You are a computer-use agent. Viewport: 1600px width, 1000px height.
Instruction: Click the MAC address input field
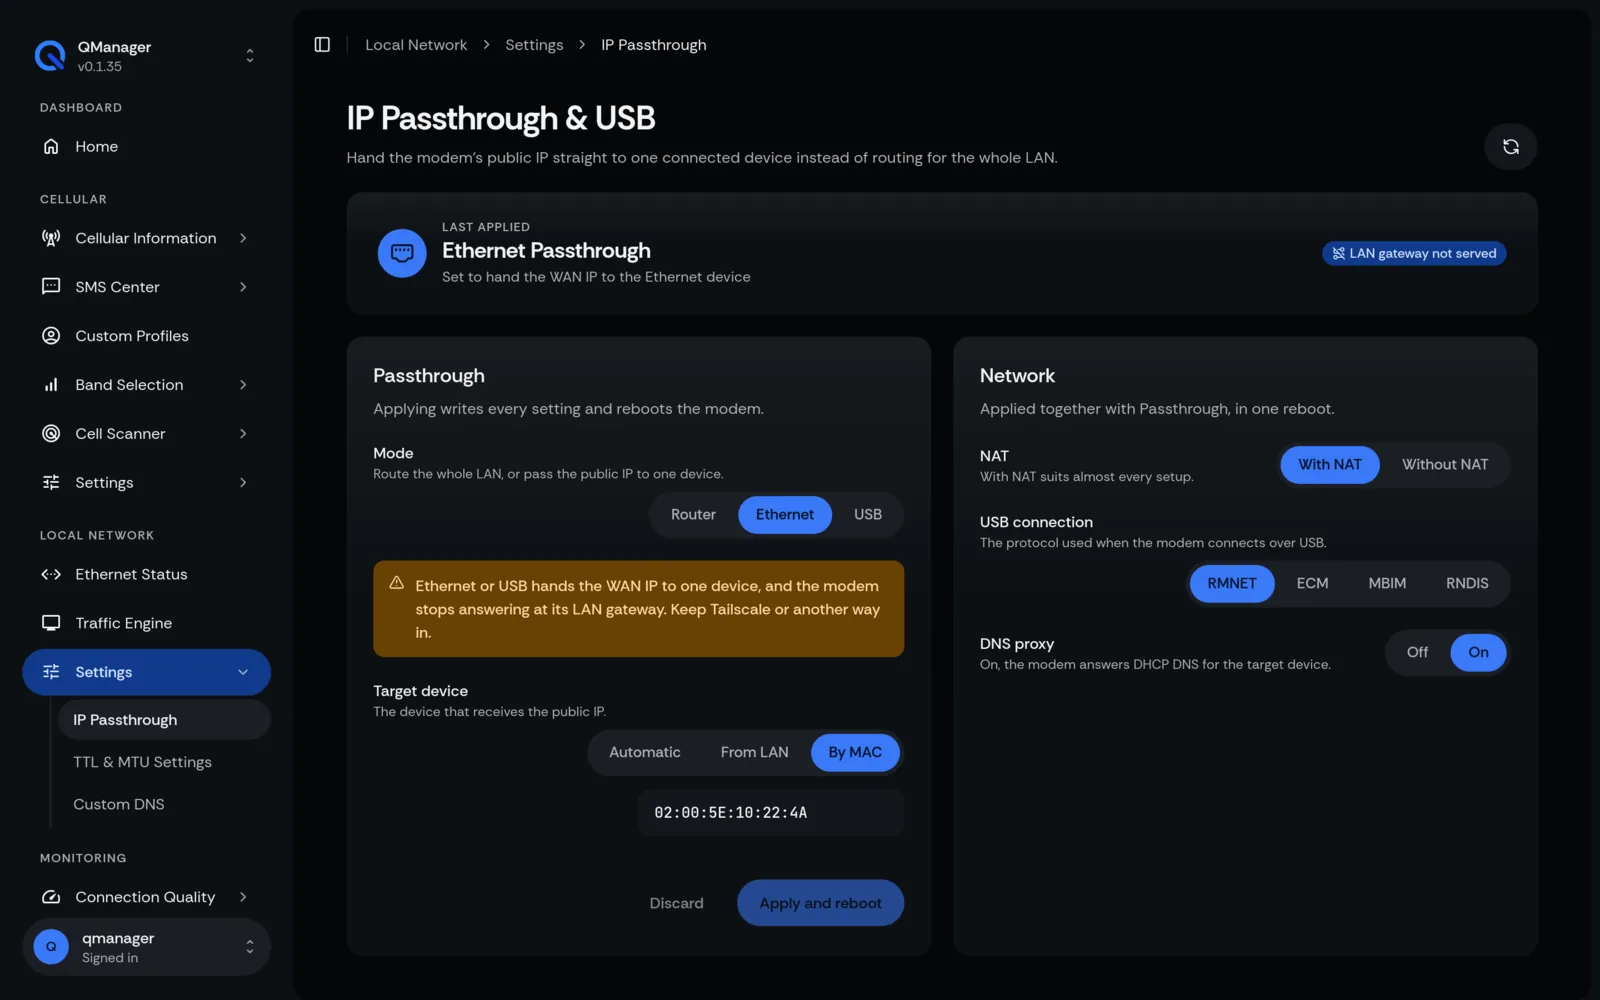[x=770, y=813]
